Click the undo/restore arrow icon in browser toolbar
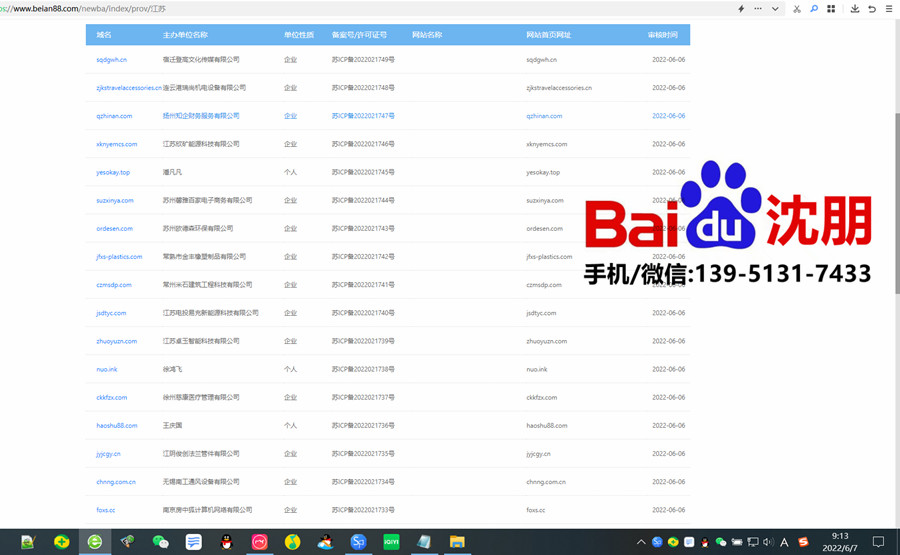Viewport: 900px width, 555px height. click(x=872, y=9)
